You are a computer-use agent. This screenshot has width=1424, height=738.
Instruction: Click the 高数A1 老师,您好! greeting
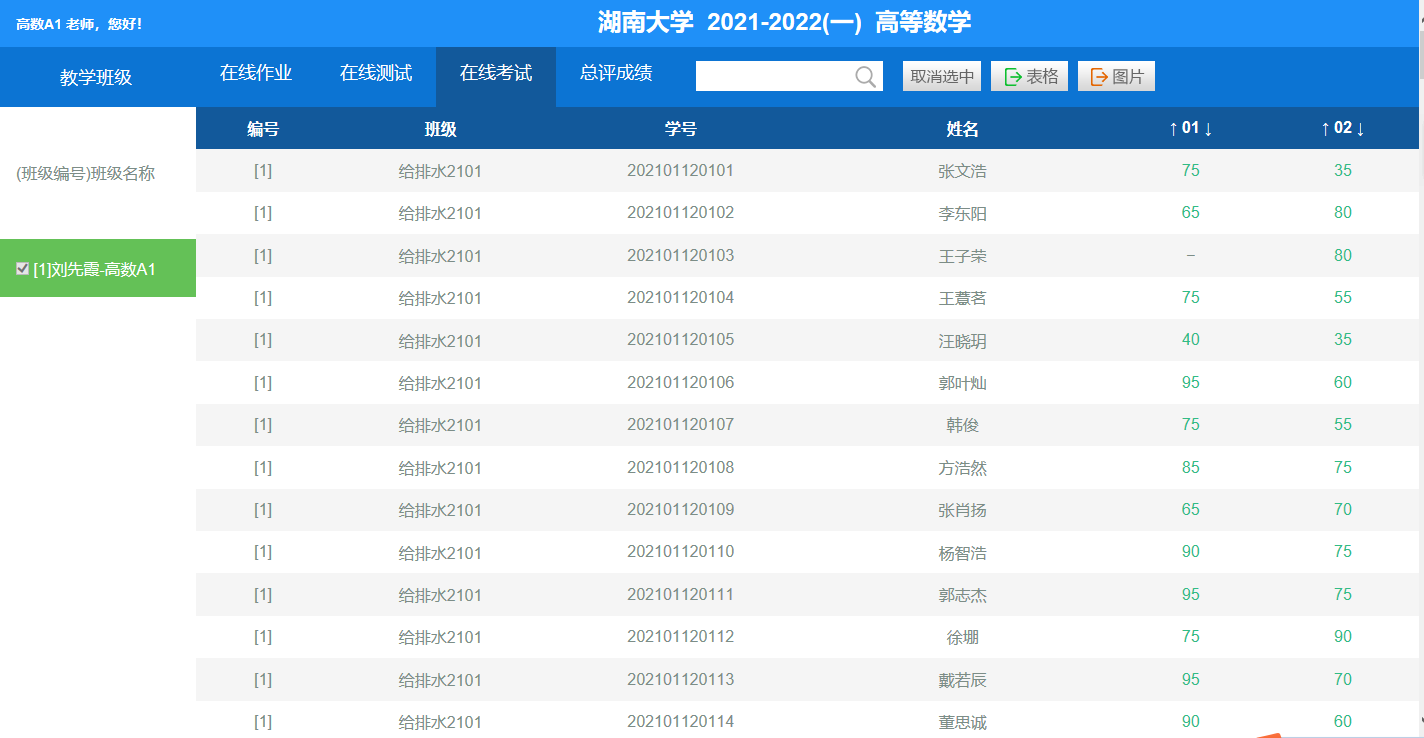(79, 23)
